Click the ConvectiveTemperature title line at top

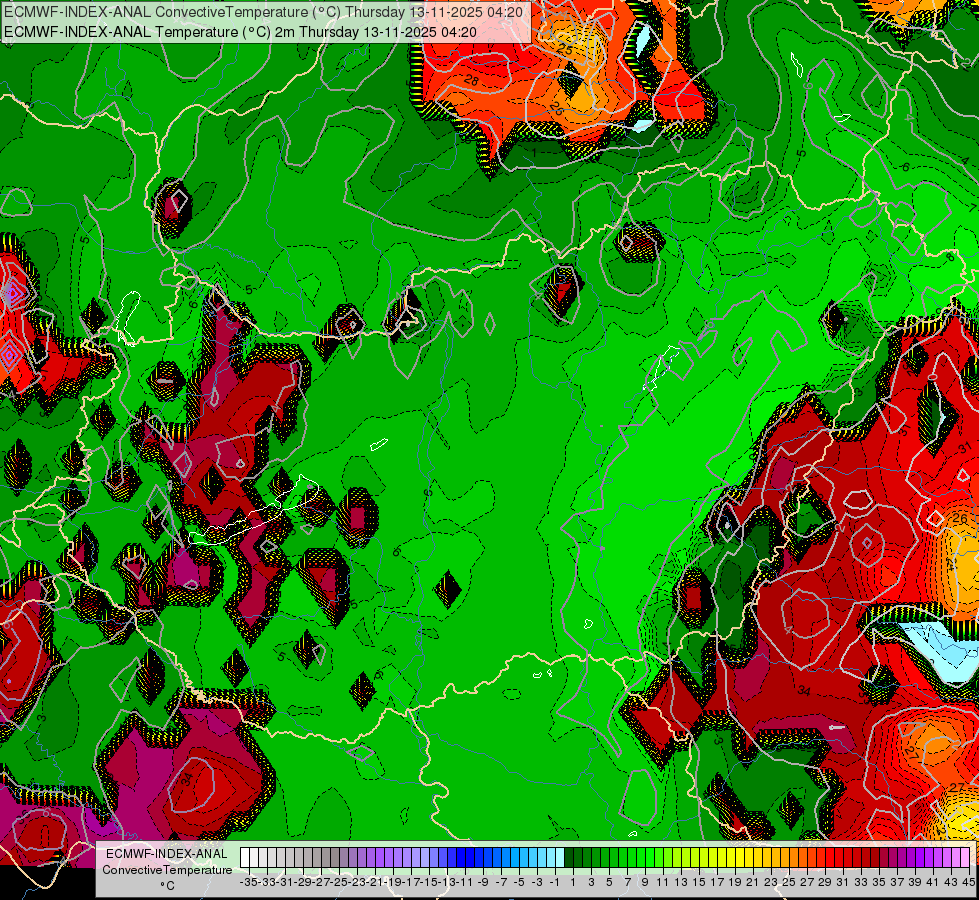[x=263, y=11]
